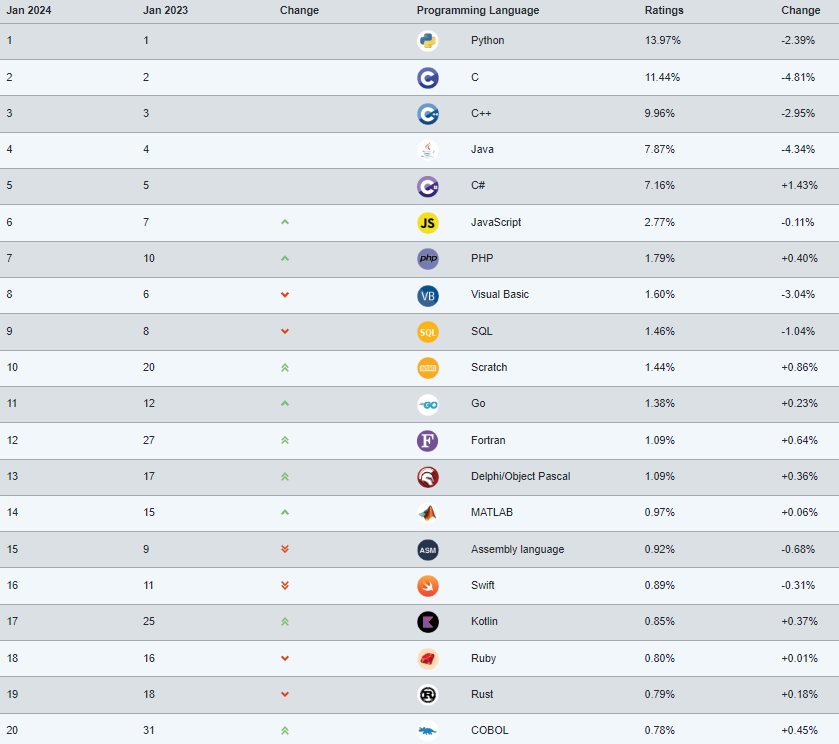Click the MATLAB logo icon
The width and height of the screenshot is (839, 744).
[x=428, y=513]
